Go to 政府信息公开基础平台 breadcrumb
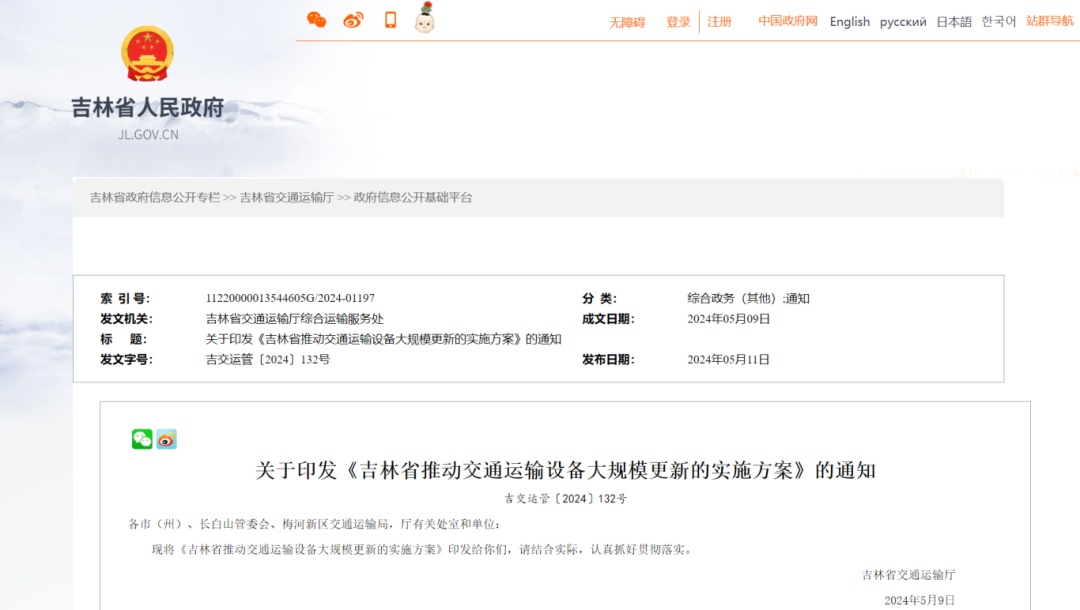 click(x=413, y=198)
